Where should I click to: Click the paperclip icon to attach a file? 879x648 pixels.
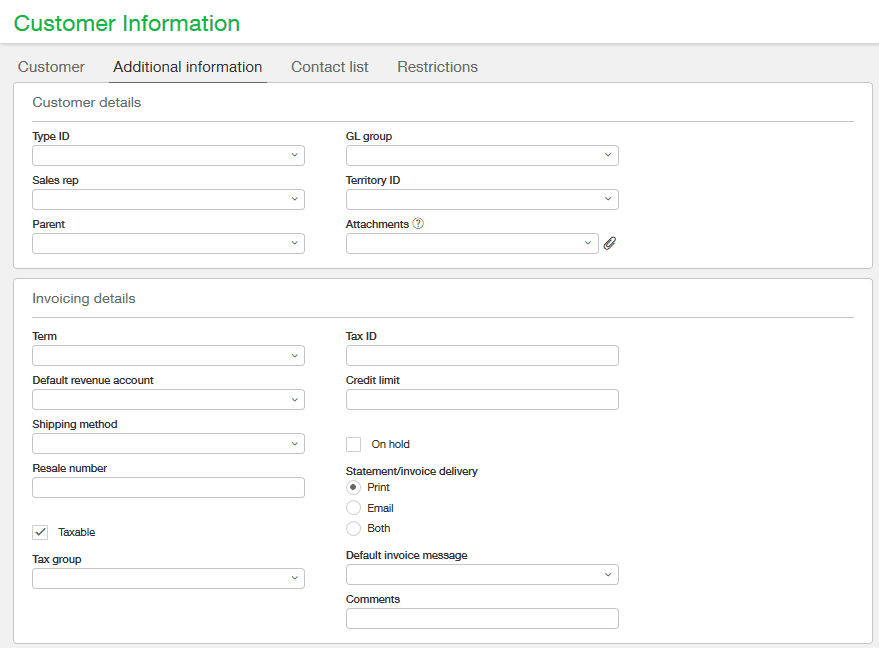tap(610, 242)
